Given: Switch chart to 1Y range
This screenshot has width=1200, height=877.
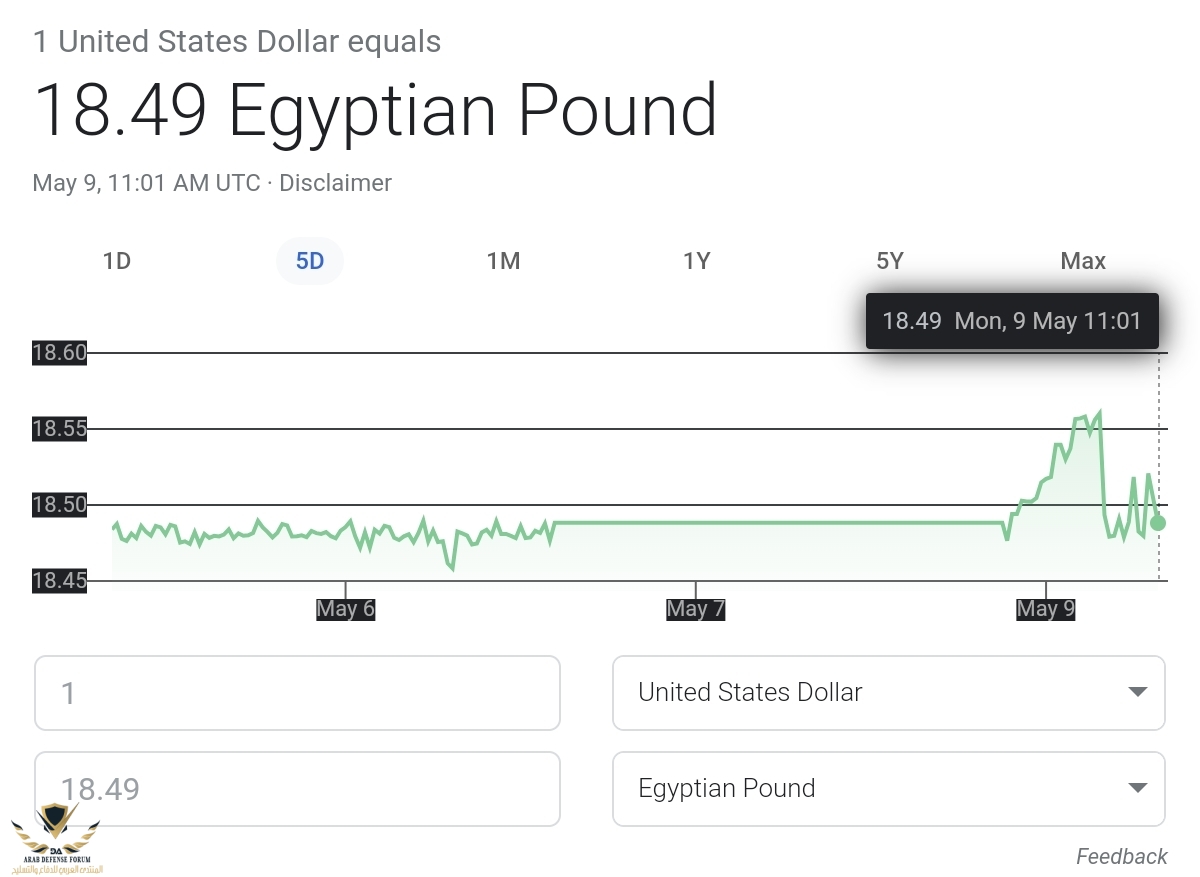Looking at the screenshot, I should tap(696, 261).
